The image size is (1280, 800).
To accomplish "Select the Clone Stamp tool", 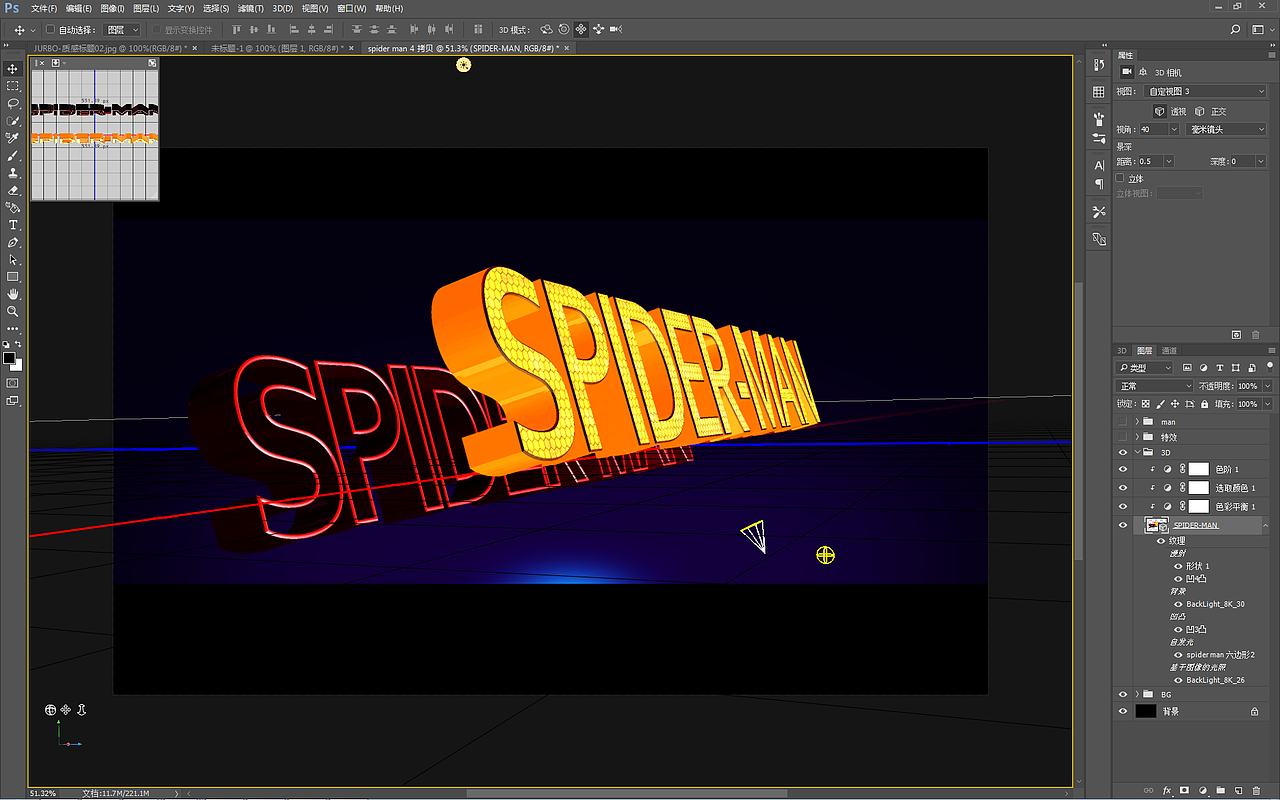I will click(x=13, y=173).
